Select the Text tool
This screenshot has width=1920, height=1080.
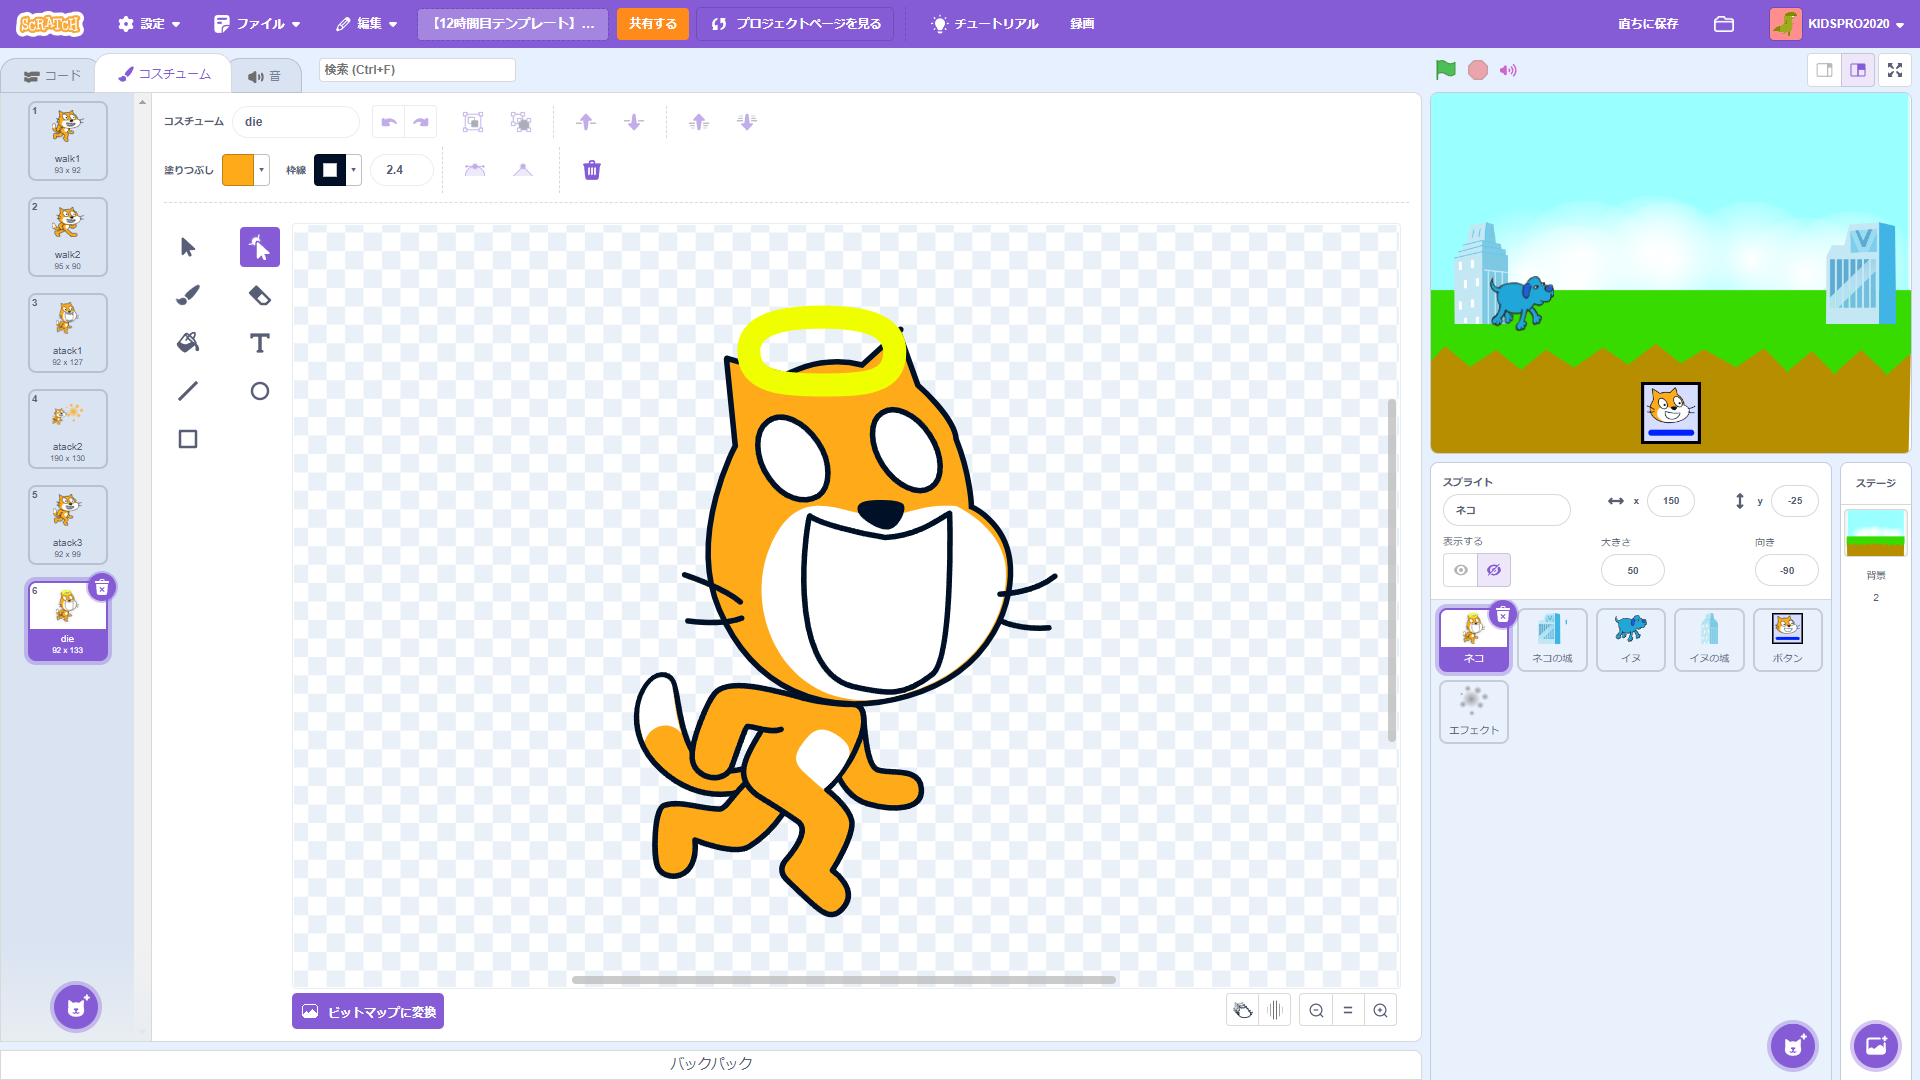coord(259,343)
